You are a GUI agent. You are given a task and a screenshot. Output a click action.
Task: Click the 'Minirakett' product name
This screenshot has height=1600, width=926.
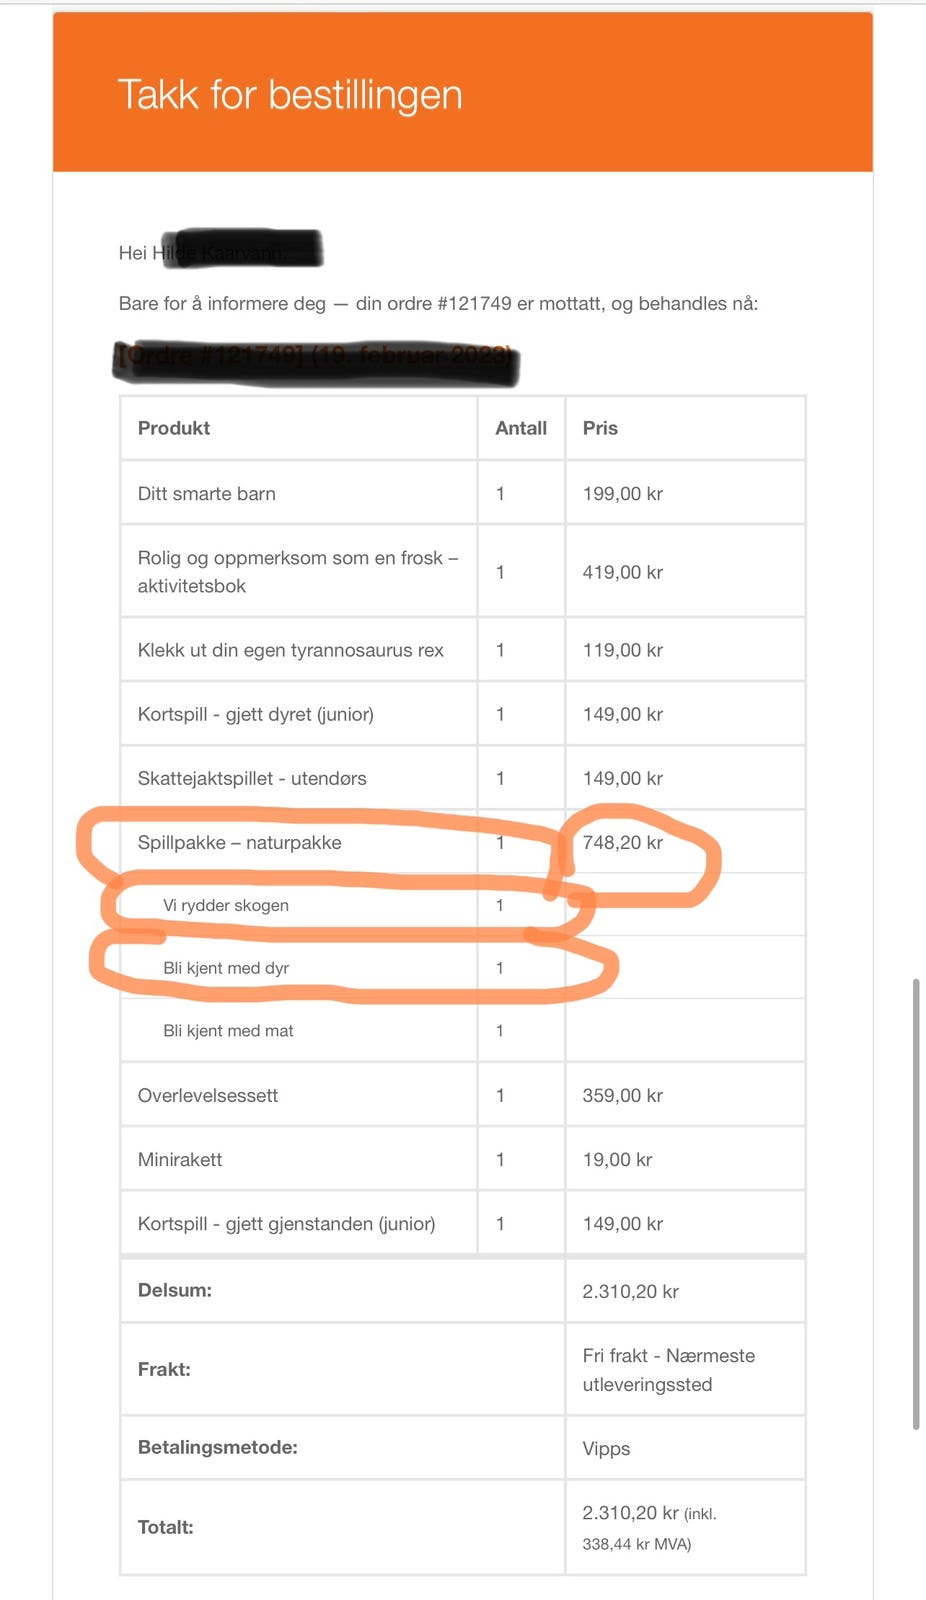pos(180,1160)
